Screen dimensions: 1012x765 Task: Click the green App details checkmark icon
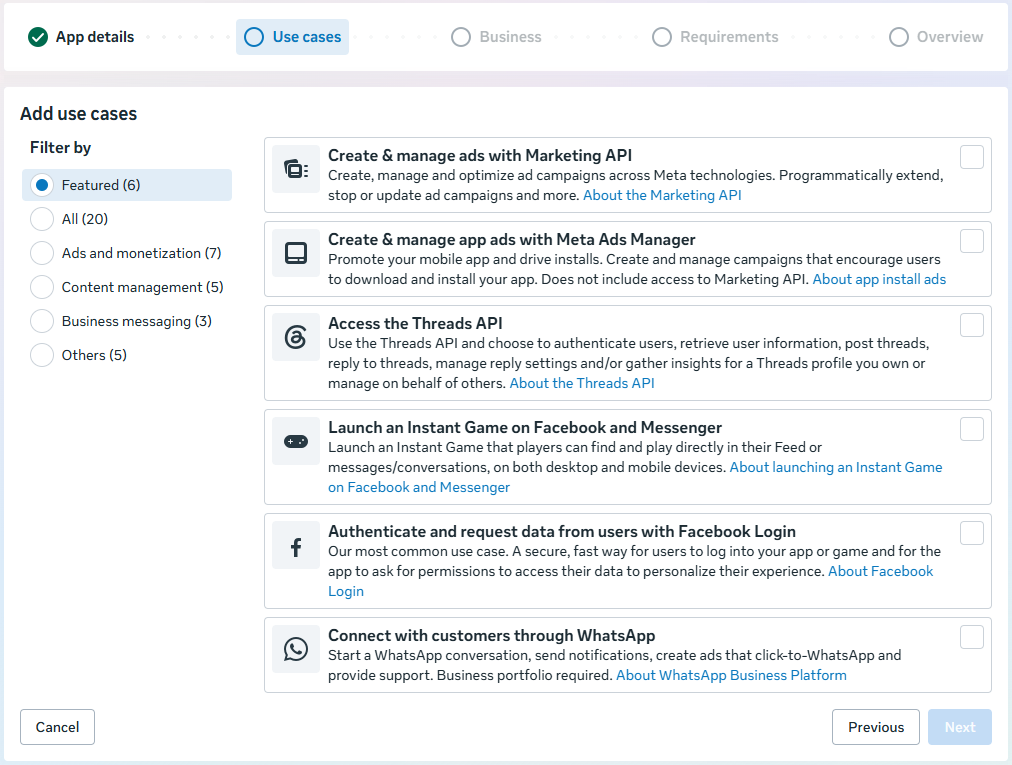pyautogui.click(x=38, y=37)
